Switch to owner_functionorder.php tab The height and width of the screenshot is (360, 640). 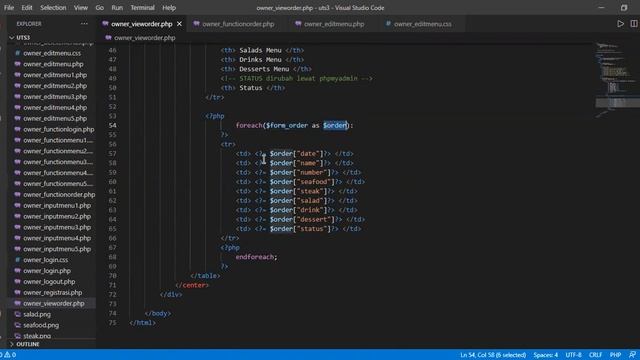pyautogui.click(x=234, y=24)
